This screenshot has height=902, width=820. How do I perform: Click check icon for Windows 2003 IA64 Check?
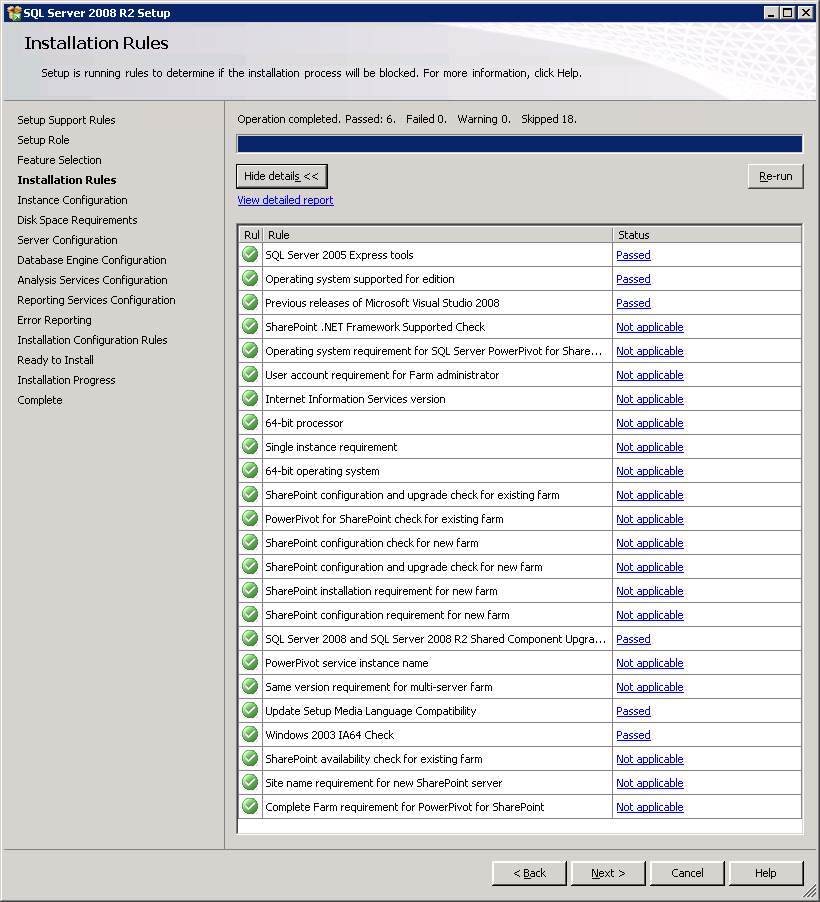click(250, 735)
